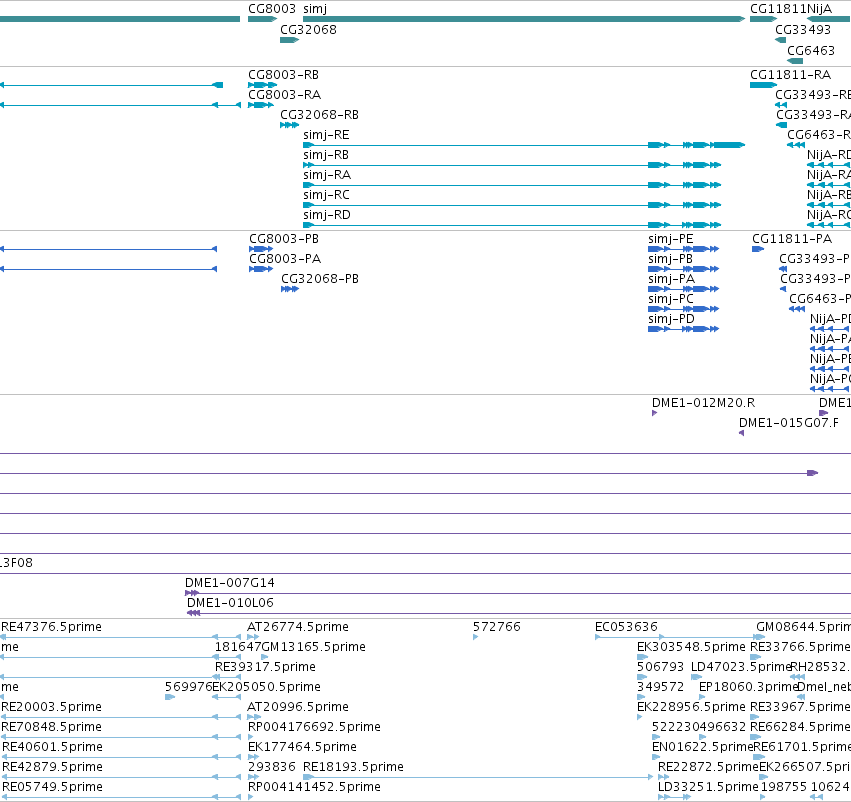The height and width of the screenshot is (802, 851).
Task: Select the CG33493 gene label
Action: coord(803,29)
